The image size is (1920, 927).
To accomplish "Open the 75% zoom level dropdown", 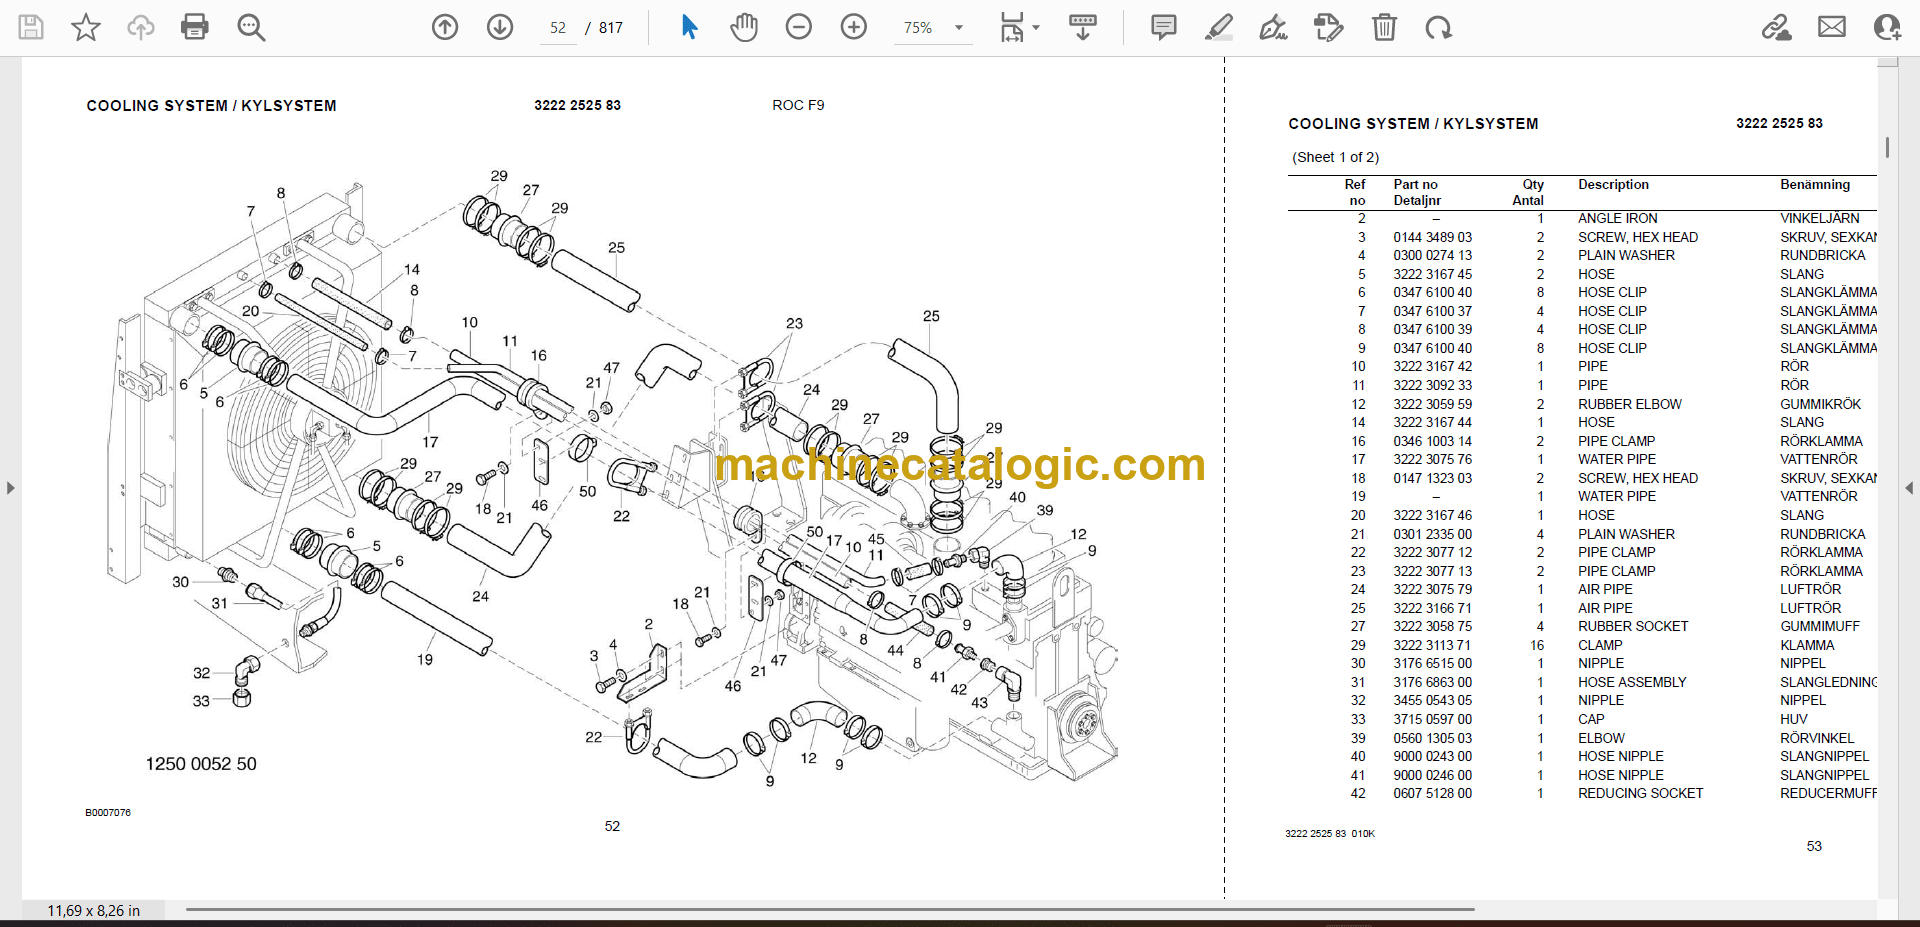I will click(x=932, y=28).
